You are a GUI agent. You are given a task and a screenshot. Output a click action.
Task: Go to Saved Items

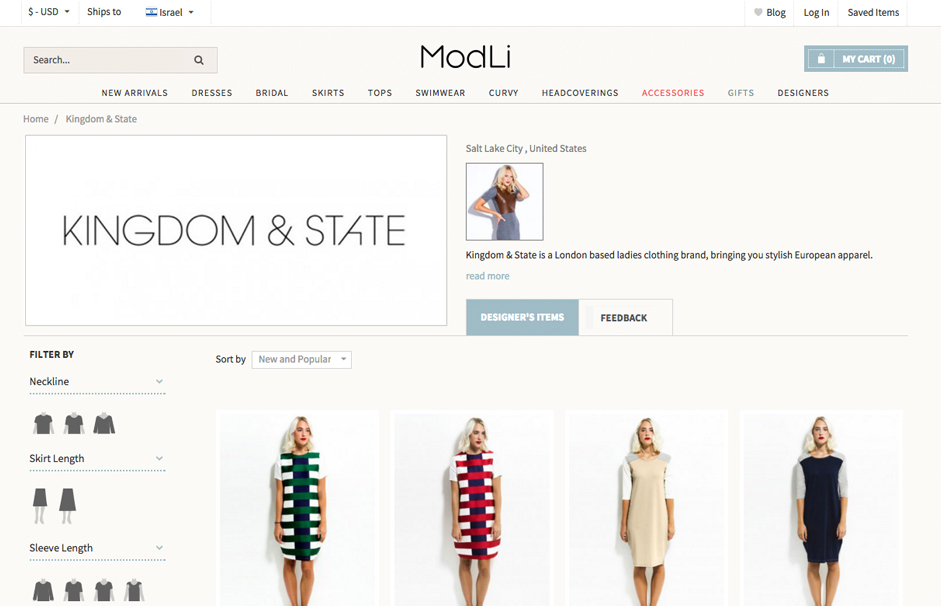click(x=873, y=12)
